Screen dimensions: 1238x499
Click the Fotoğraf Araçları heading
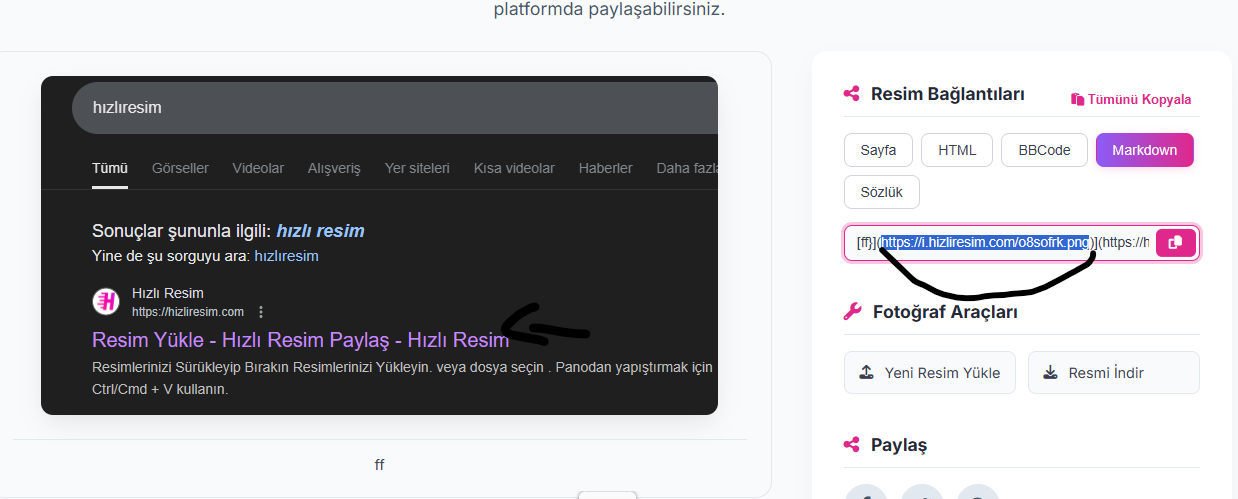point(945,312)
